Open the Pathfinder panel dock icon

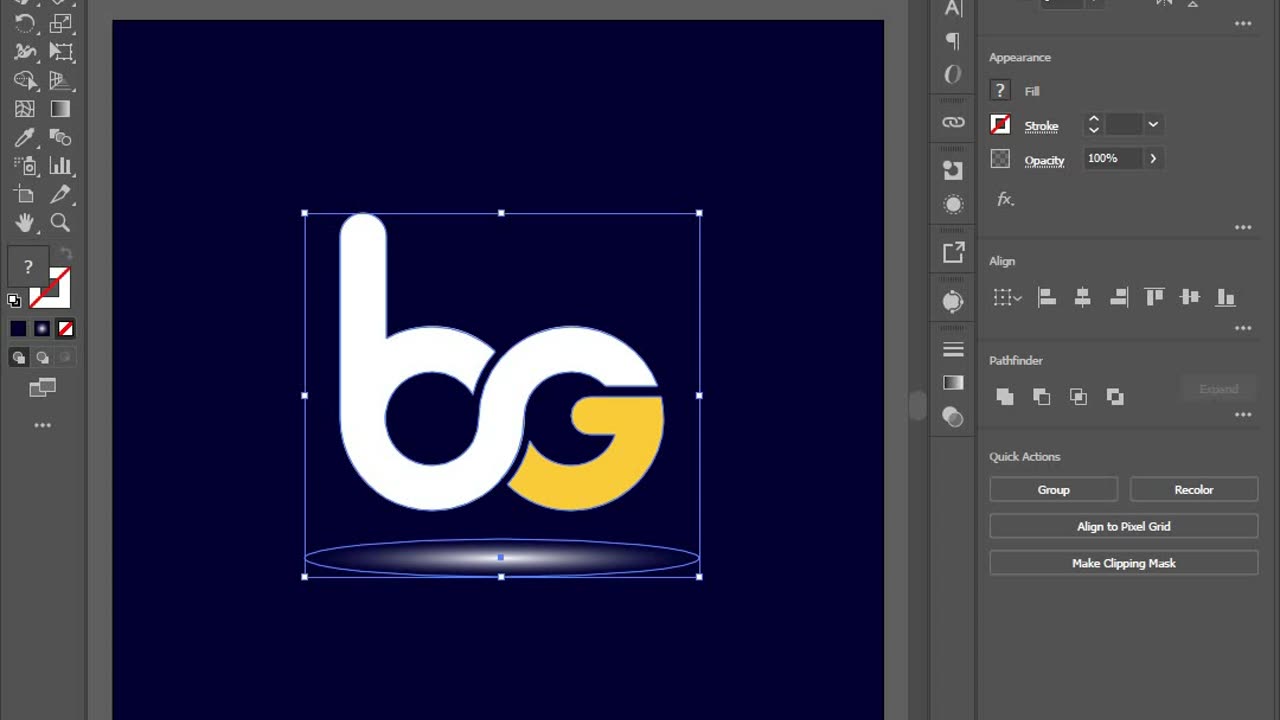tap(953, 171)
